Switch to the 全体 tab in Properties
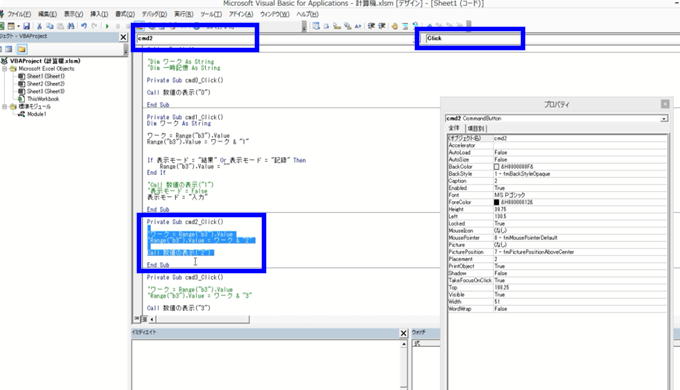 pyautogui.click(x=454, y=128)
